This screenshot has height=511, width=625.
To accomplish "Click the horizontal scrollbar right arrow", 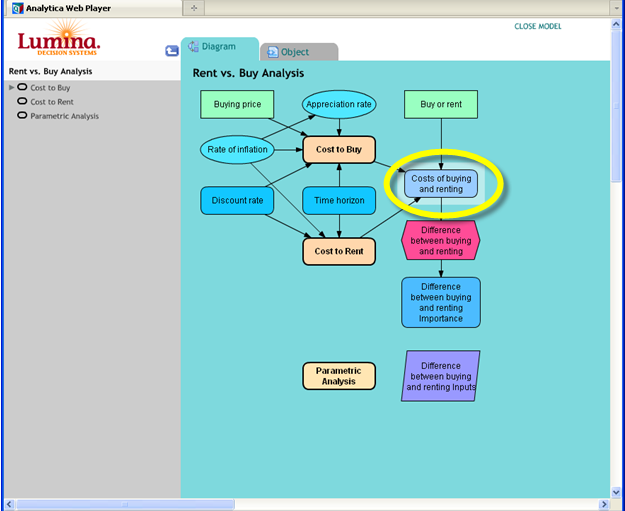I will tap(604, 504).
